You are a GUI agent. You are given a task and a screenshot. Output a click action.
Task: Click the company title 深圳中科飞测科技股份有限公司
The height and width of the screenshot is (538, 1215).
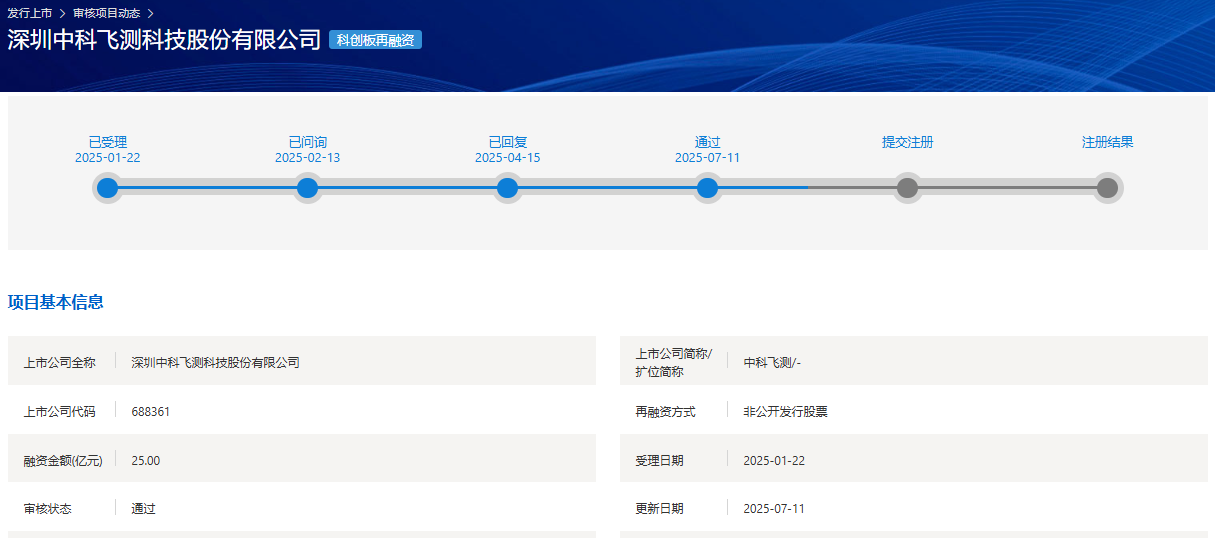pos(164,40)
